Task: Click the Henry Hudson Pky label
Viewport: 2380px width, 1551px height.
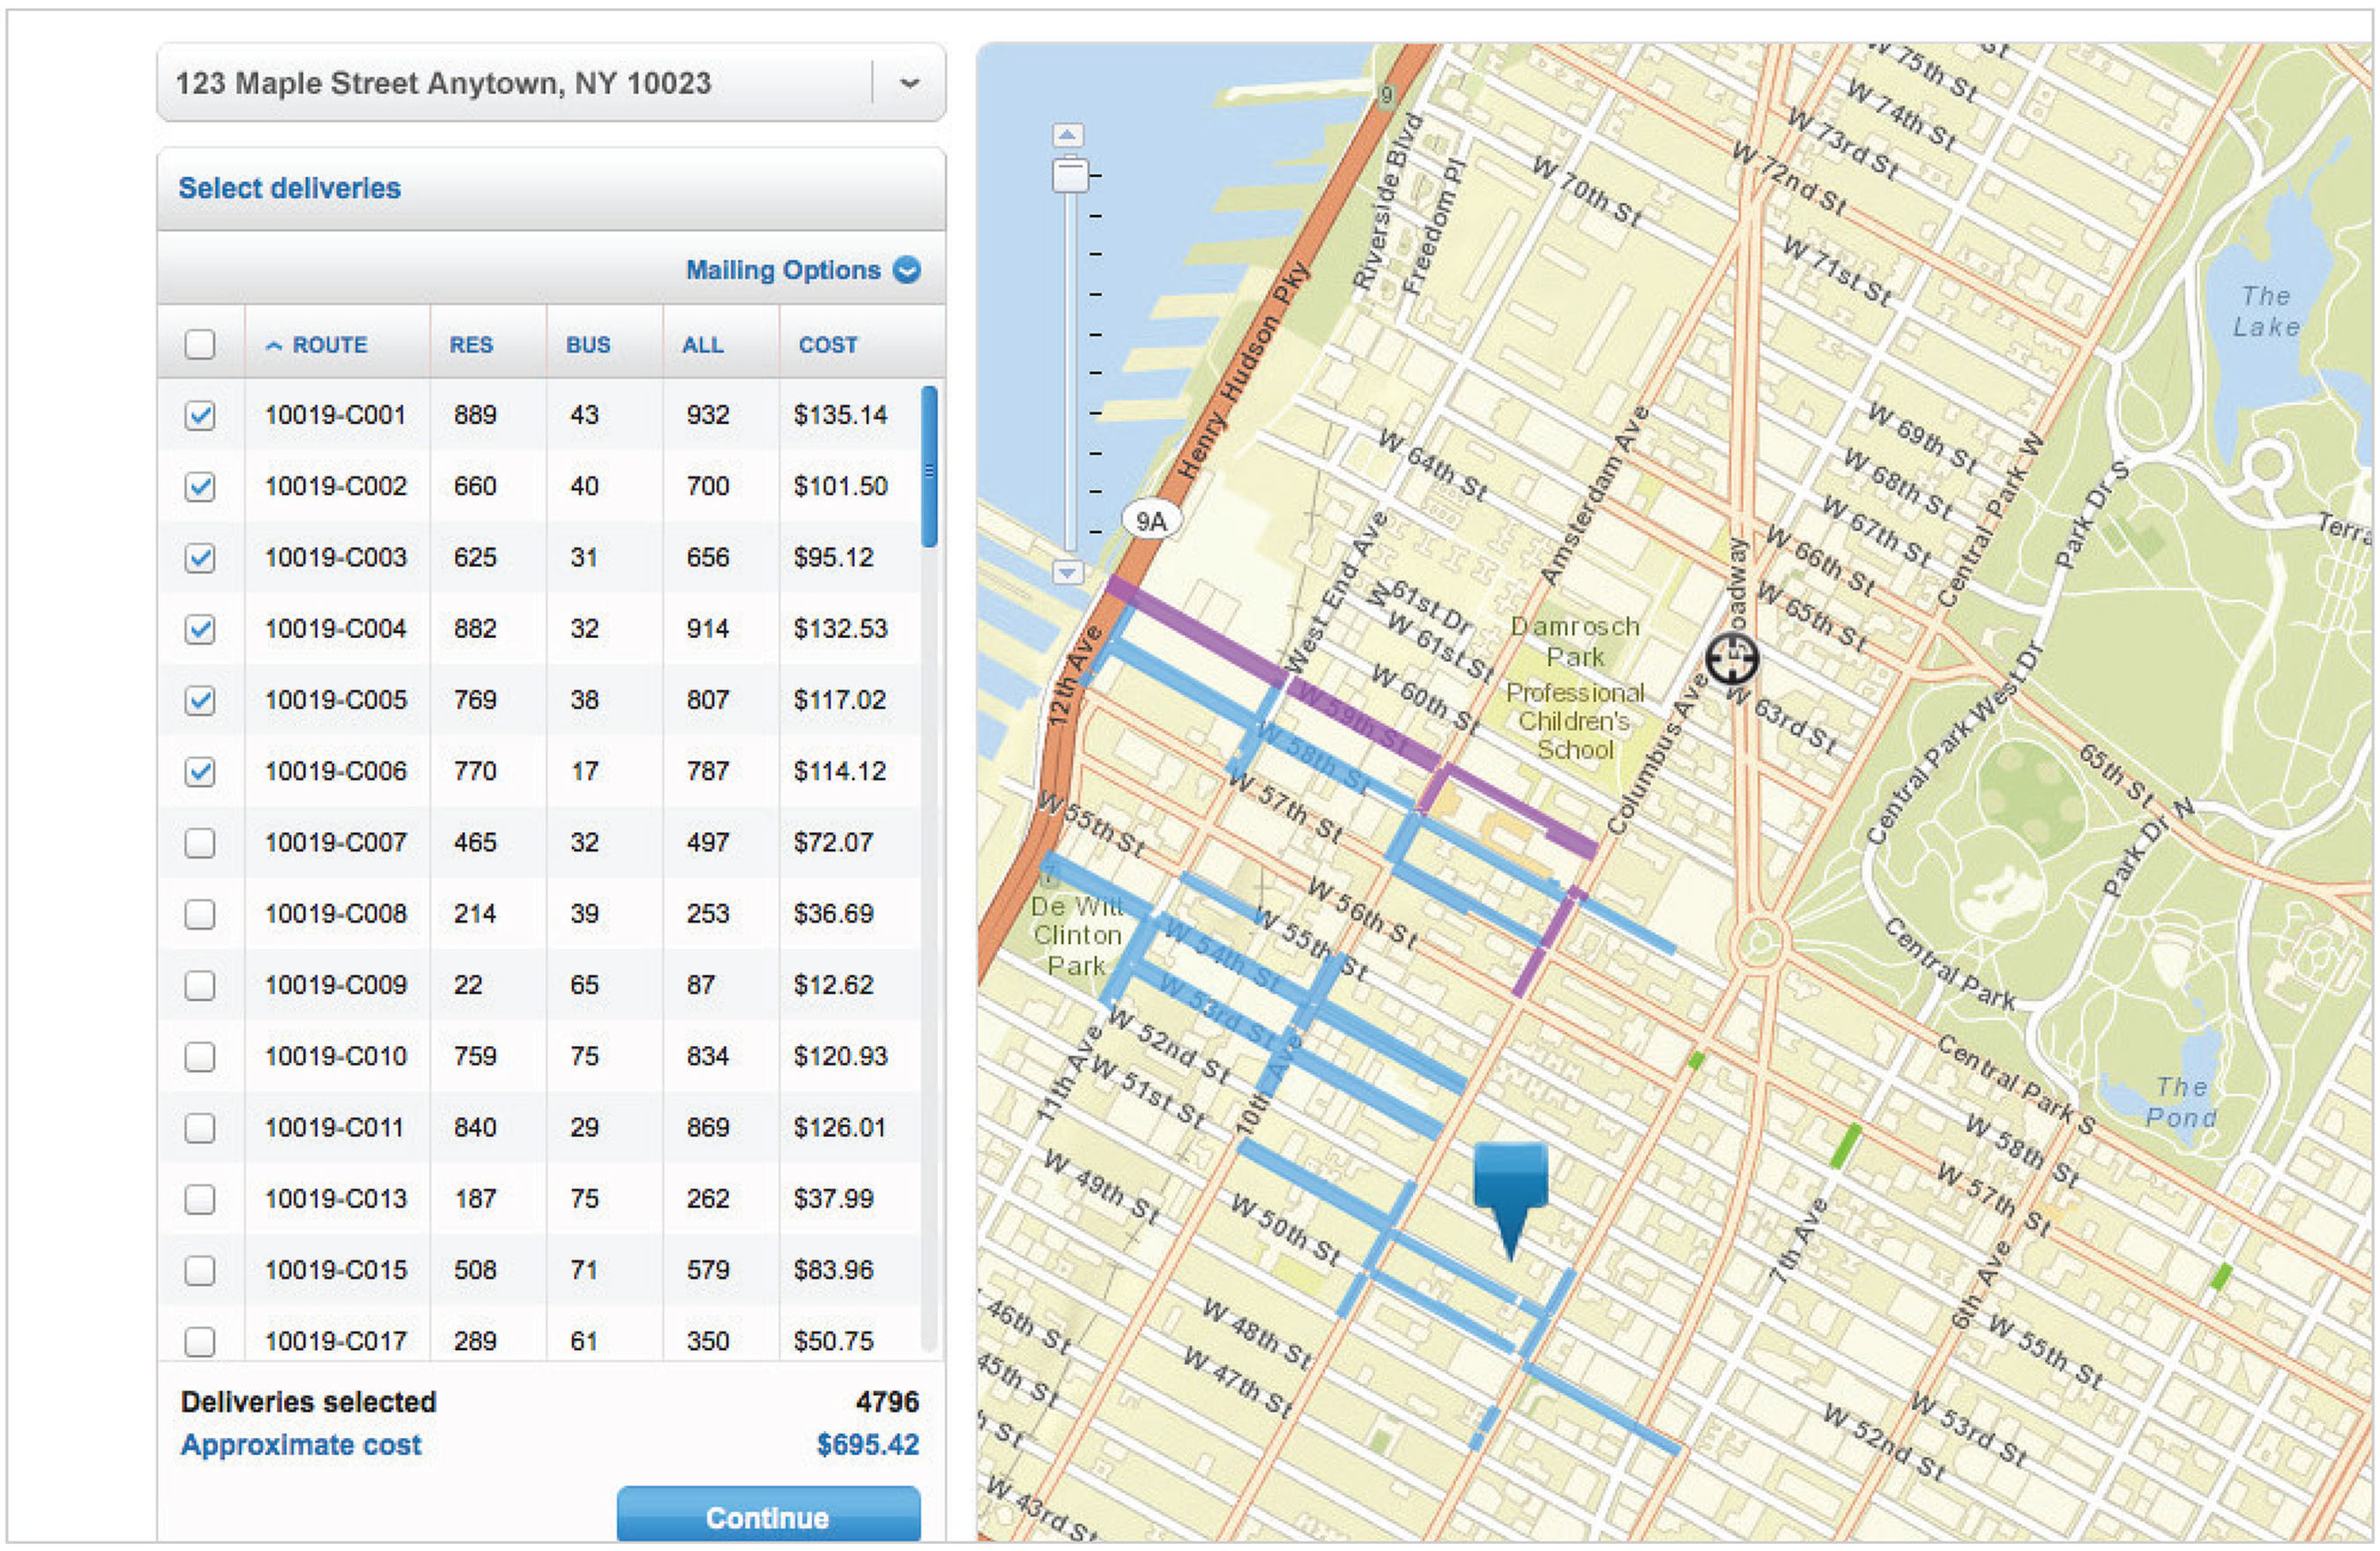Action: (1242, 370)
